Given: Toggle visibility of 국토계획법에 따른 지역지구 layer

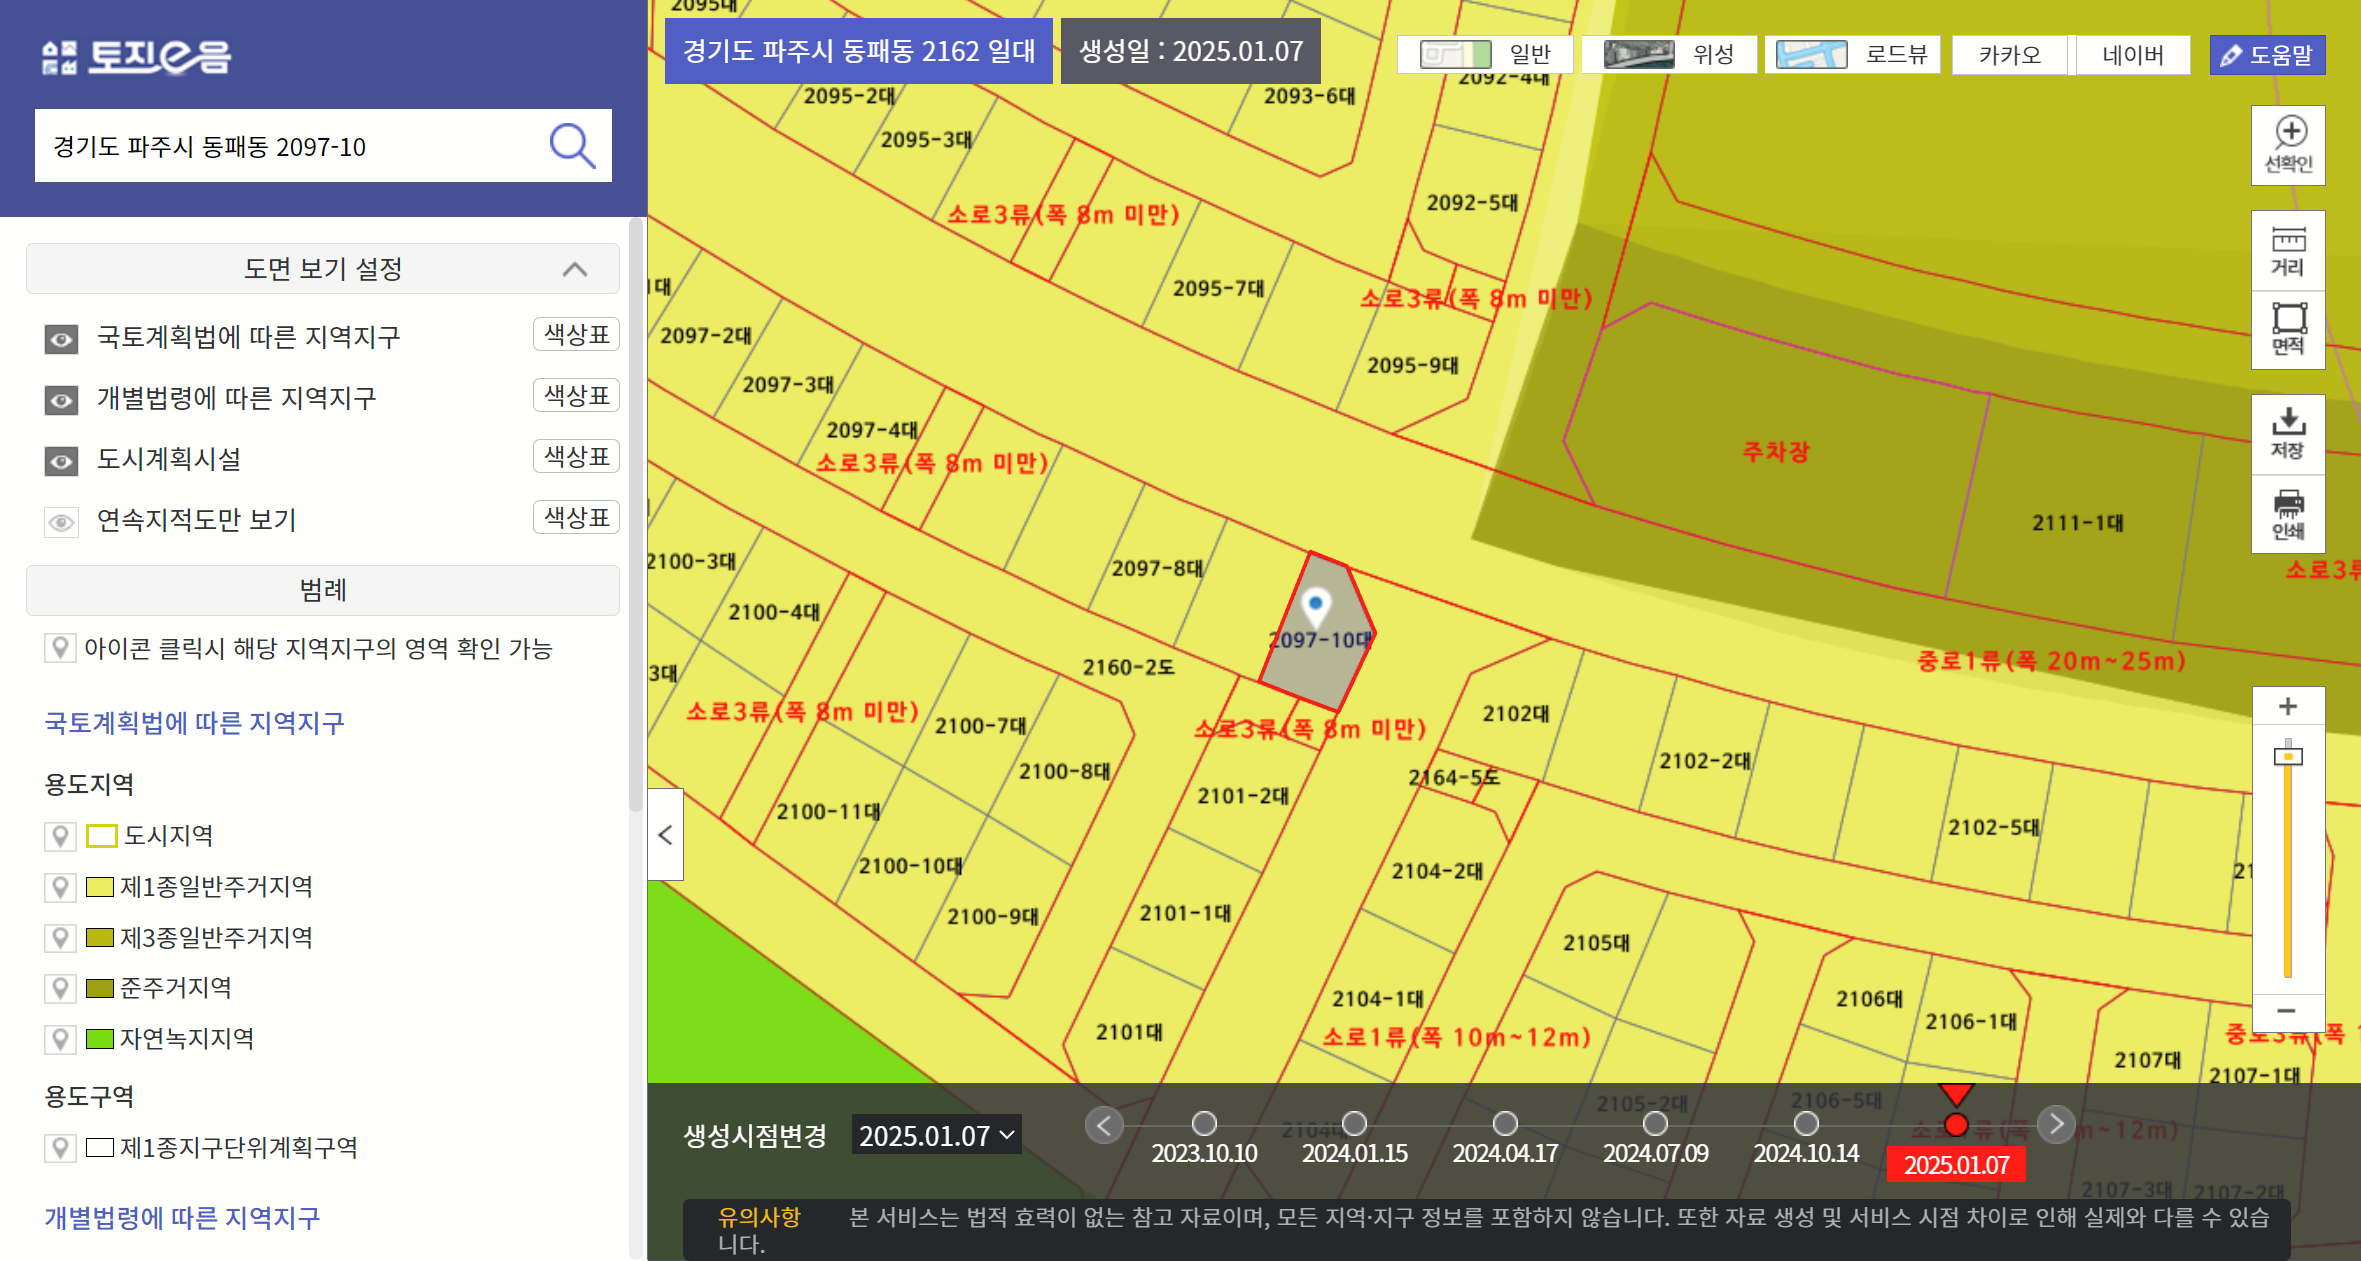Looking at the screenshot, I should (61, 339).
